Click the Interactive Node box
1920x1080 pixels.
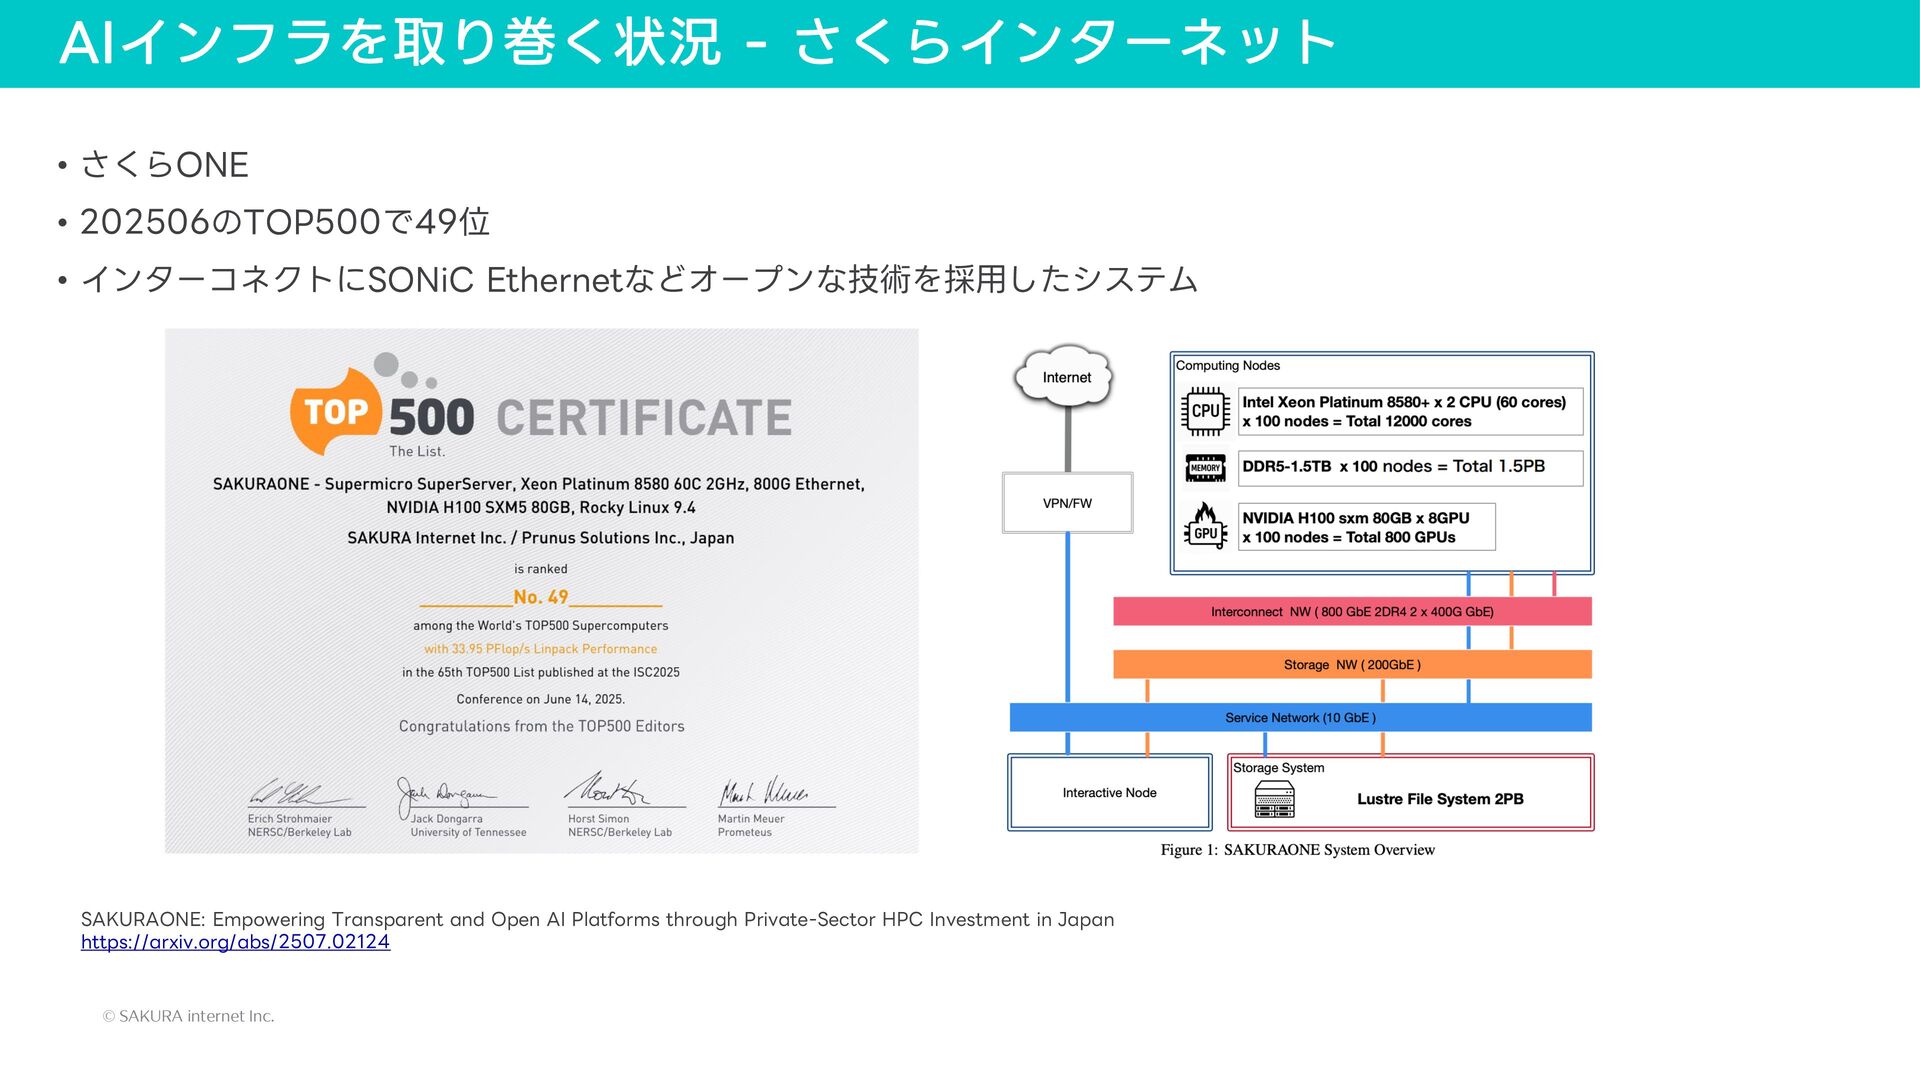pyautogui.click(x=1109, y=793)
